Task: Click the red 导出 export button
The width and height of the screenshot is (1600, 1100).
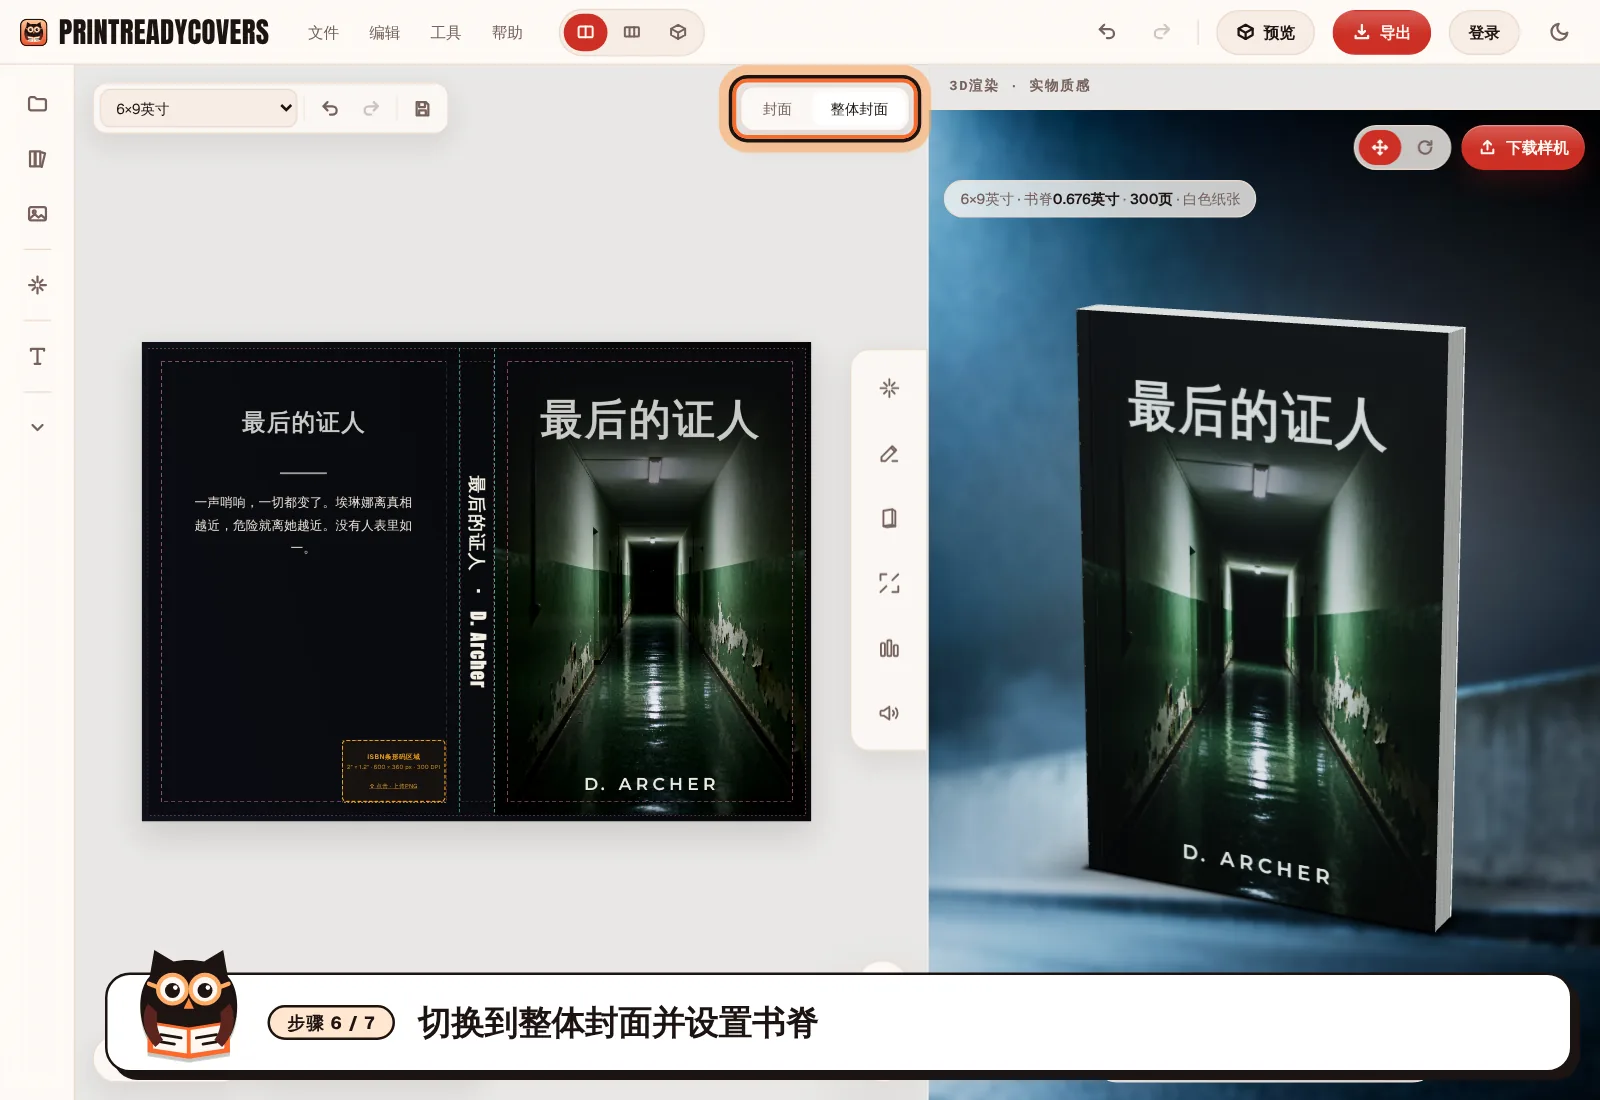Action: pyautogui.click(x=1381, y=32)
